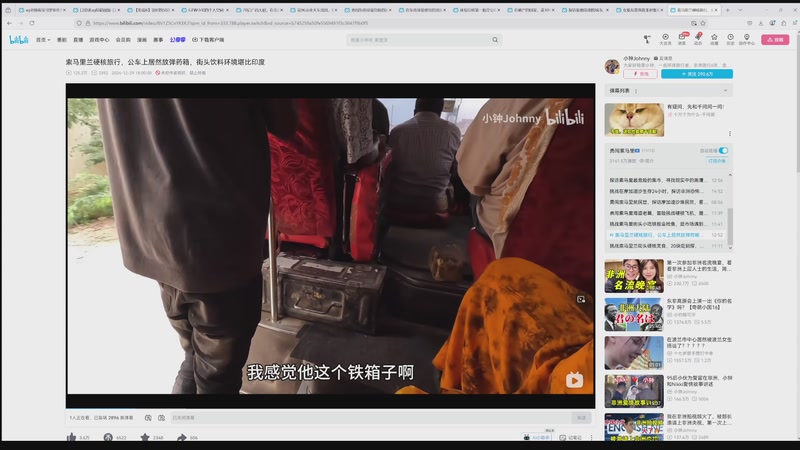
Task: Play the playlist episode lasting 12:56
Action: (666, 180)
